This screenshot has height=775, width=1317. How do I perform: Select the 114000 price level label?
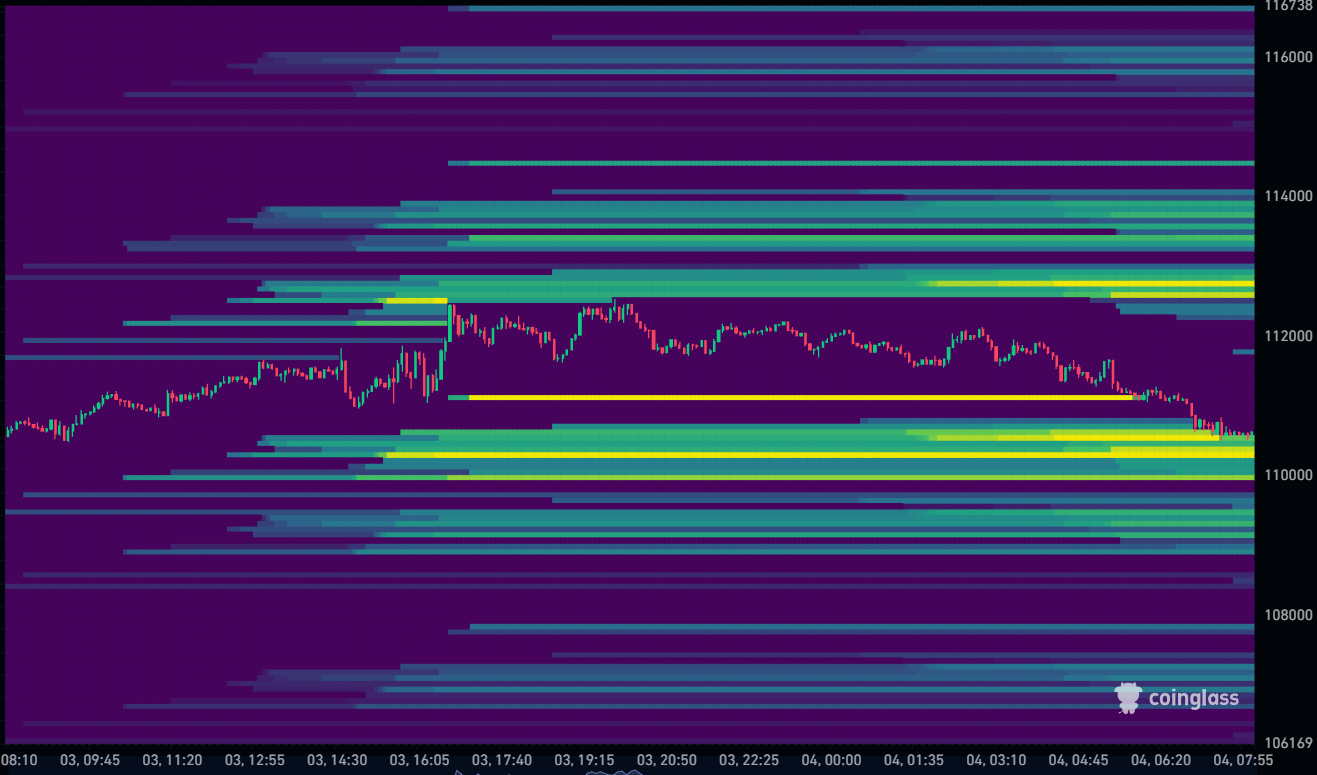click(x=1289, y=196)
